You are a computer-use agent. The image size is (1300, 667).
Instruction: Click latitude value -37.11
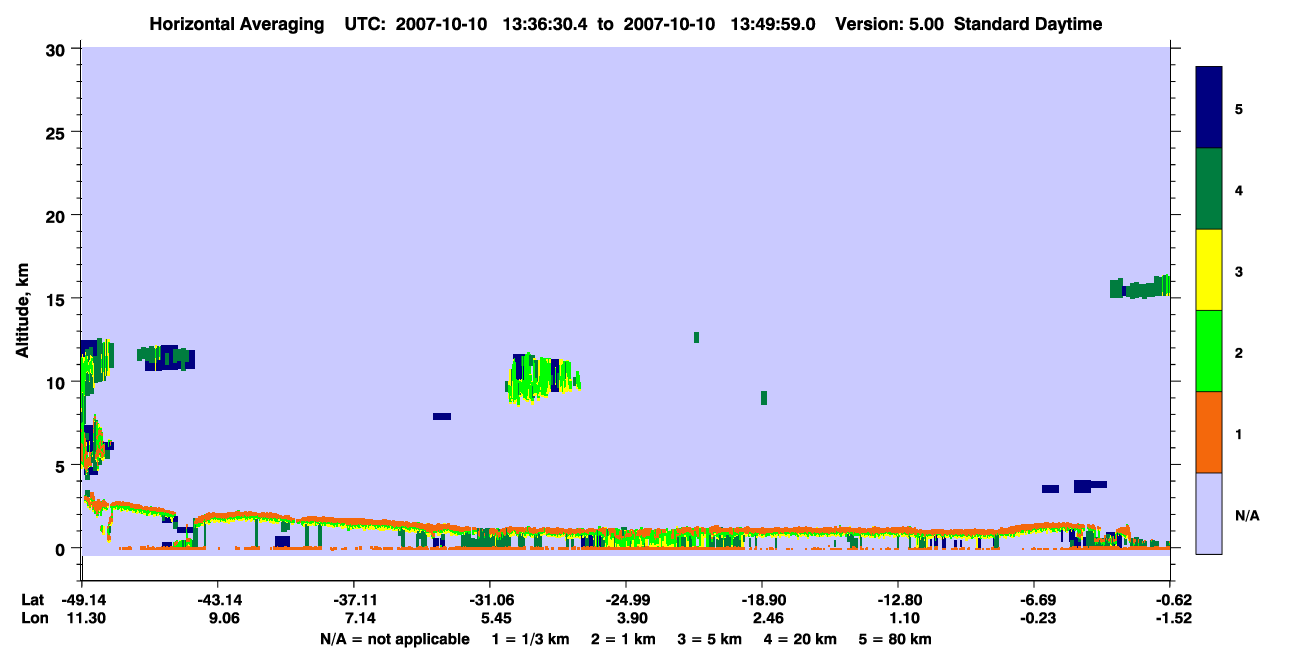(354, 600)
